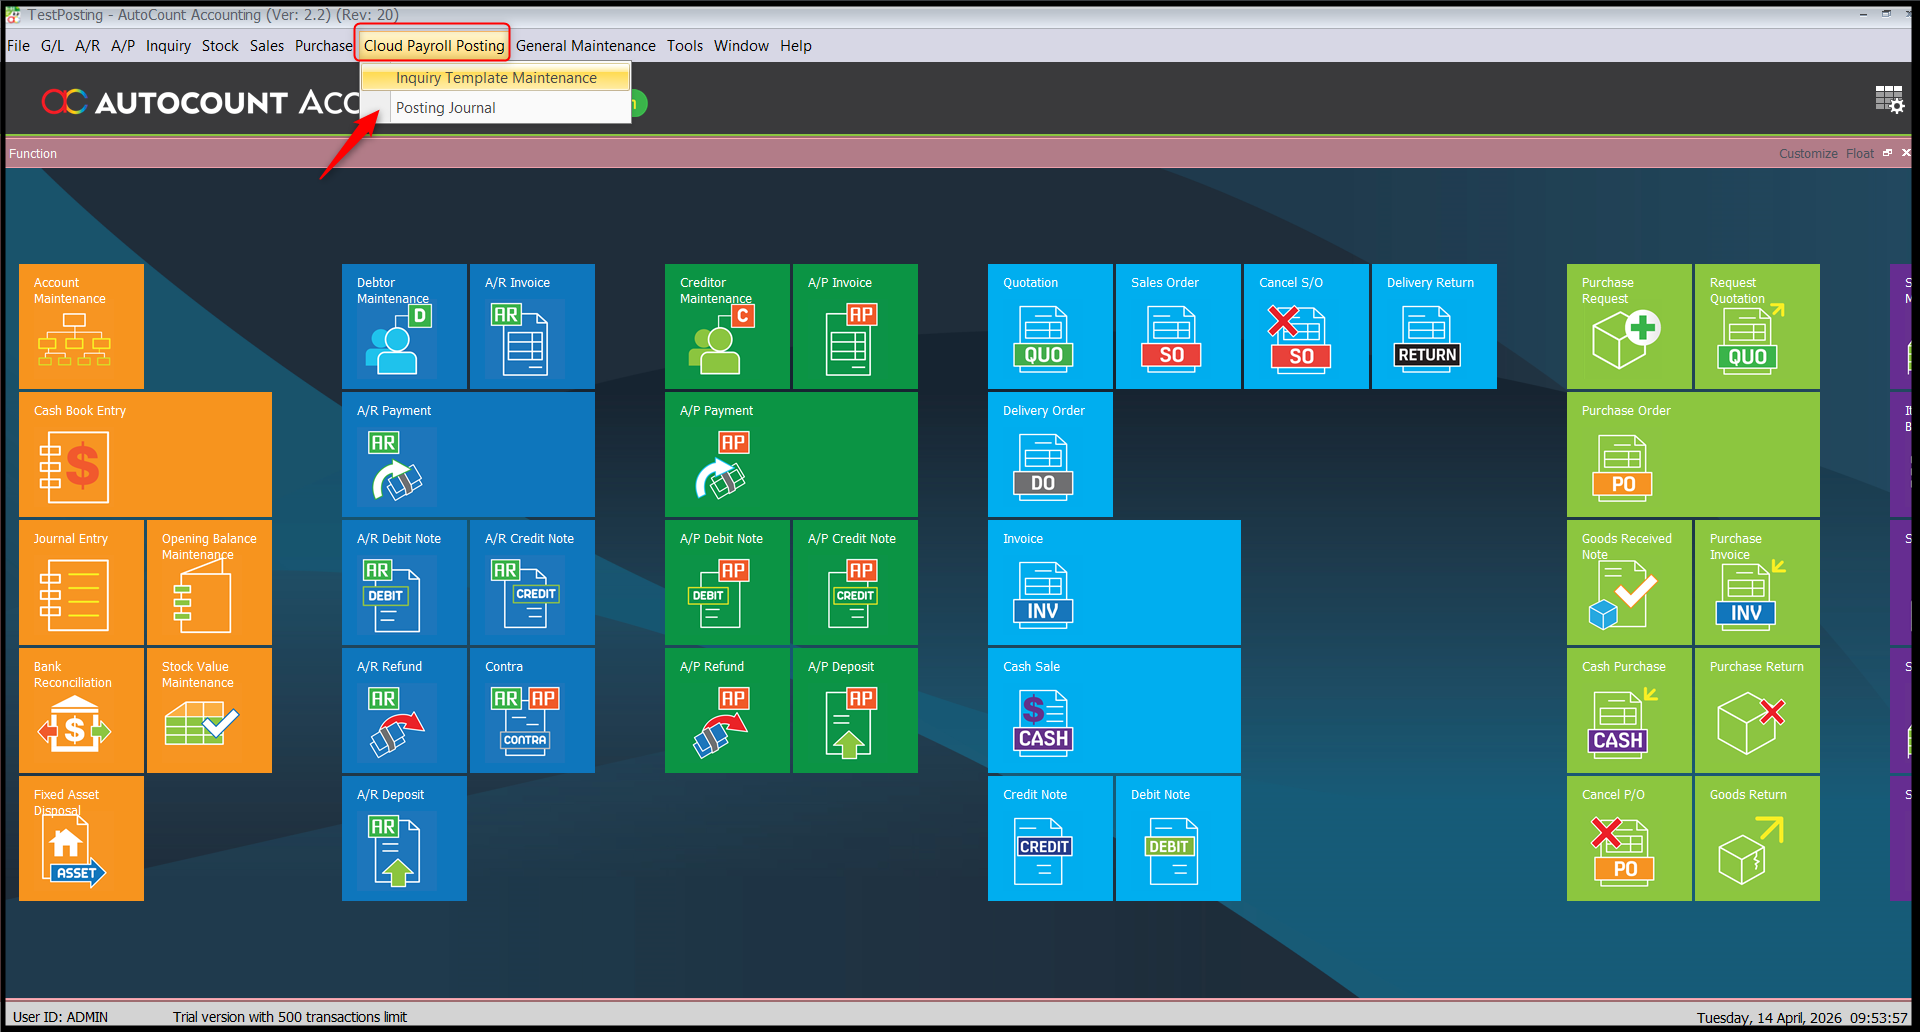This screenshot has height=1032, width=1920.
Task: Open the Goods Return tile
Action: click(x=1757, y=838)
